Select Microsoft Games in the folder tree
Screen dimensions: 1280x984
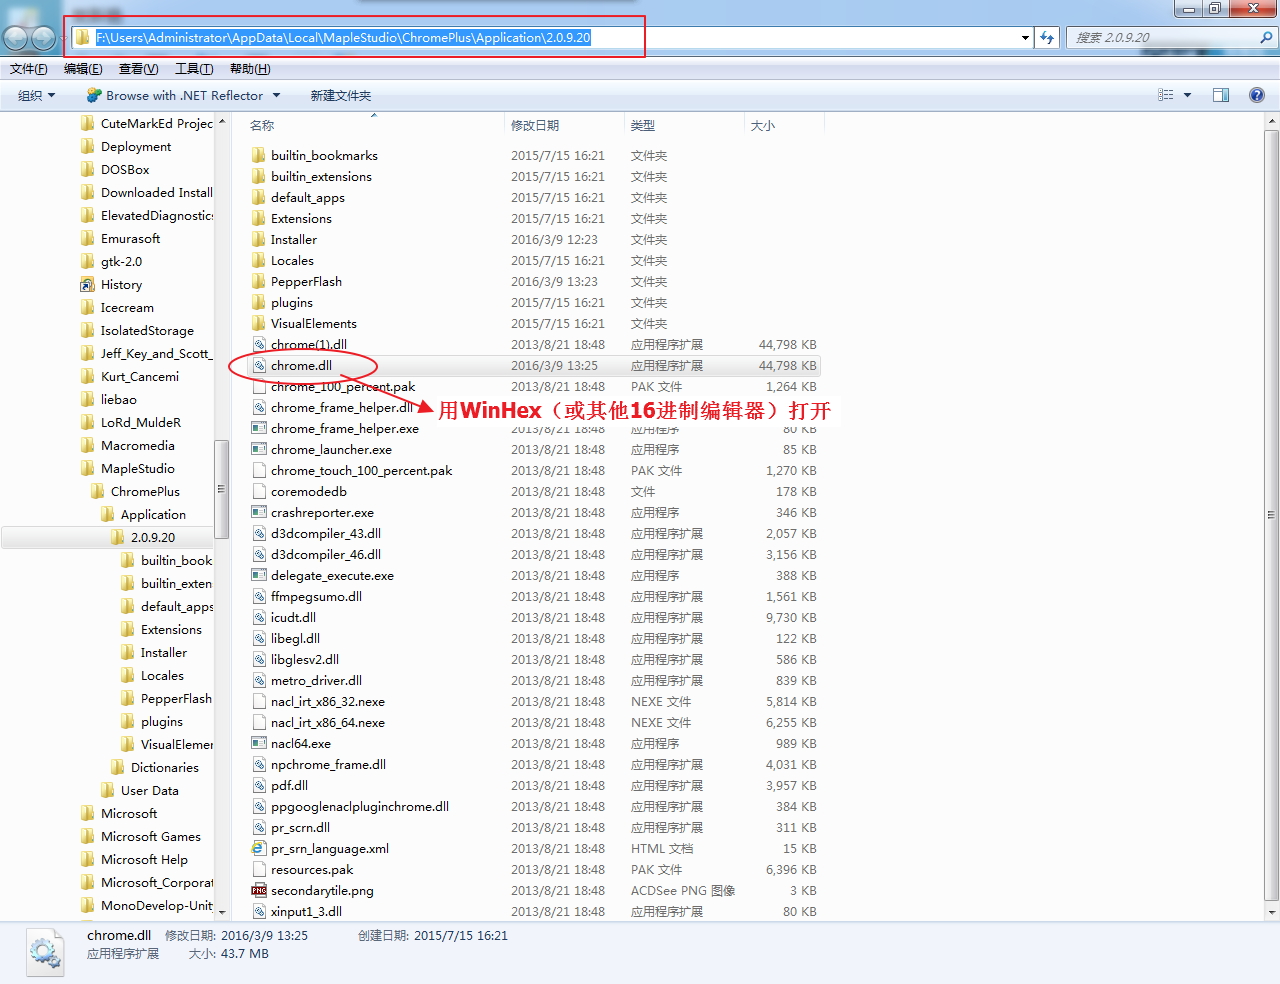151,837
